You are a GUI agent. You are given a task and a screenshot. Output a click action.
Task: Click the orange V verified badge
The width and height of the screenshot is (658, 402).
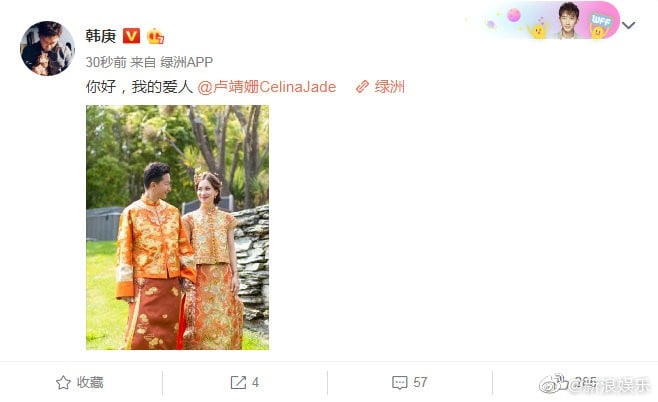[131, 36]
